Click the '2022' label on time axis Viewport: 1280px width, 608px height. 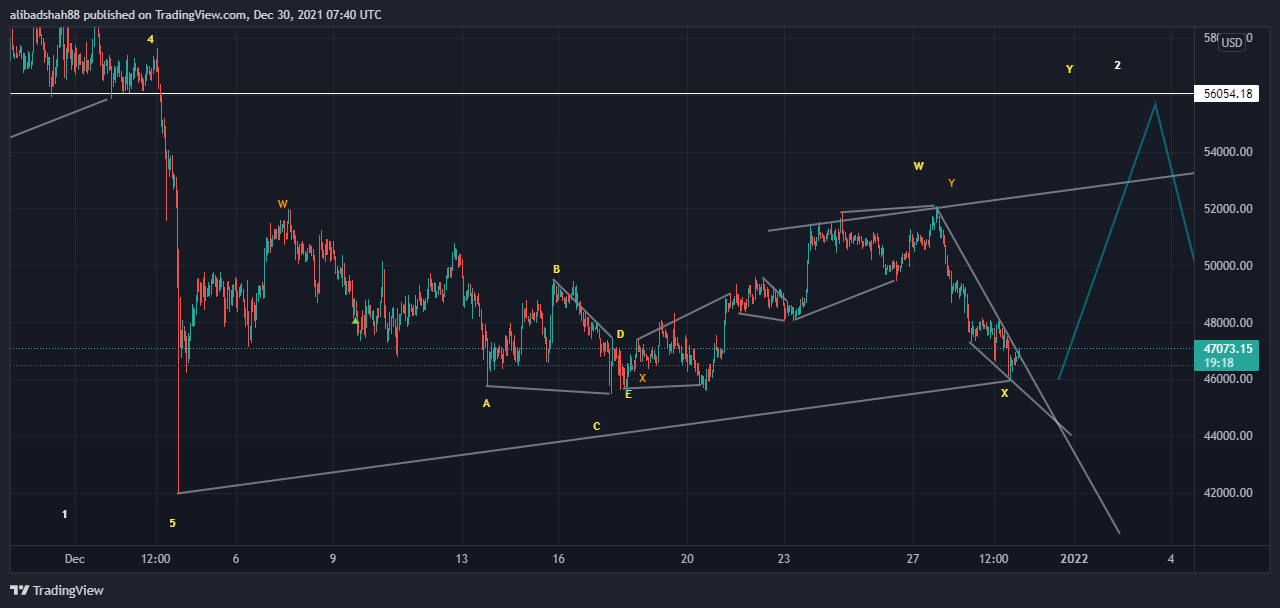point(1074,558)
